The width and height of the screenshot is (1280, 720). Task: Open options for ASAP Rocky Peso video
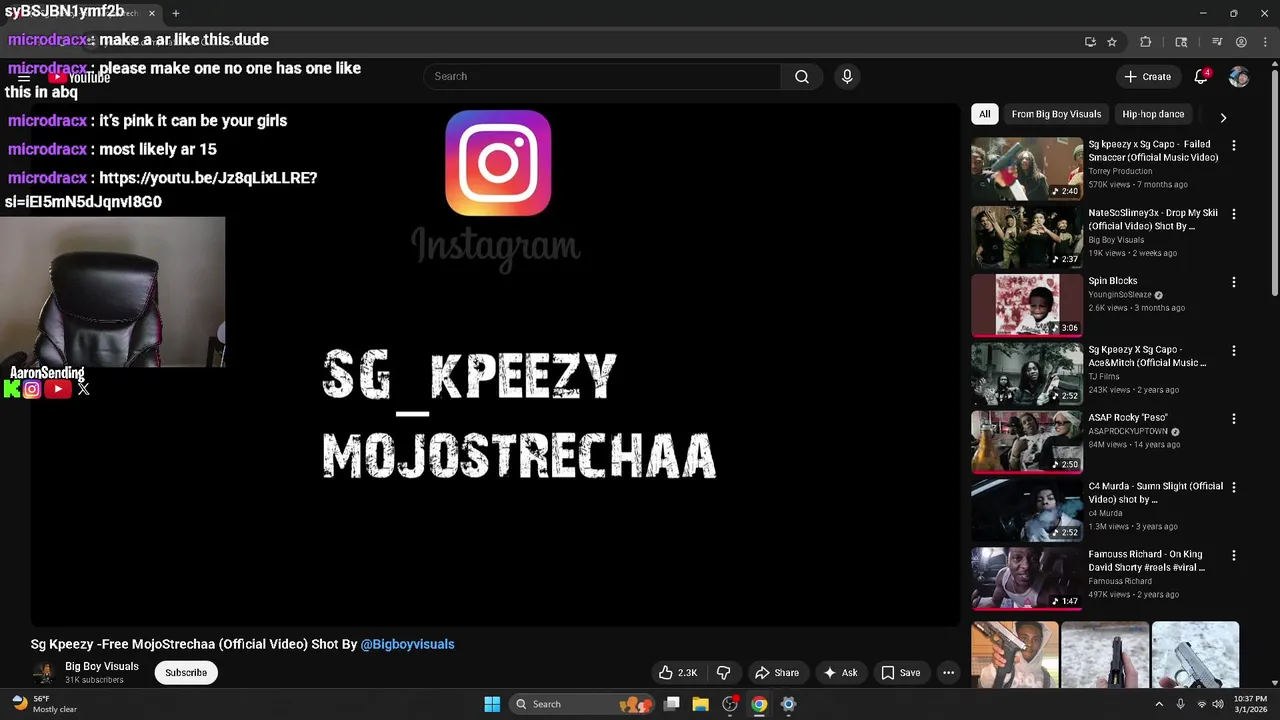[x=1234, y=419]
